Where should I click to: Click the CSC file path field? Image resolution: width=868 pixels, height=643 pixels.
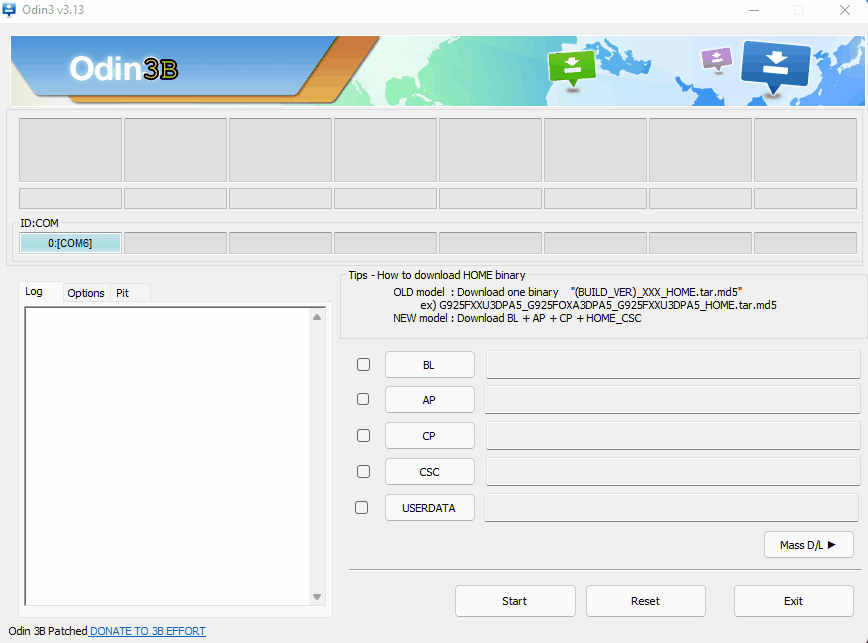[x=673, y=471]
